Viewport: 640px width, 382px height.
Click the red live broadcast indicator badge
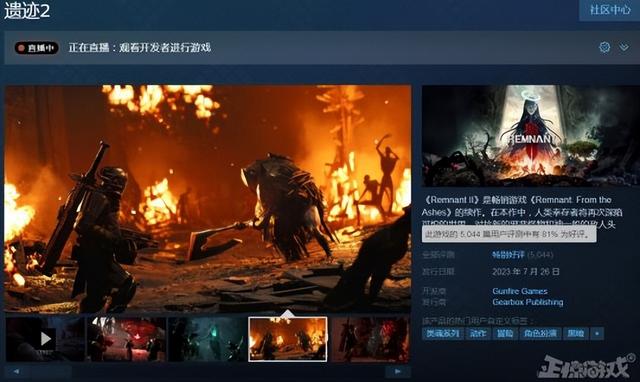(x=37, y=48)
